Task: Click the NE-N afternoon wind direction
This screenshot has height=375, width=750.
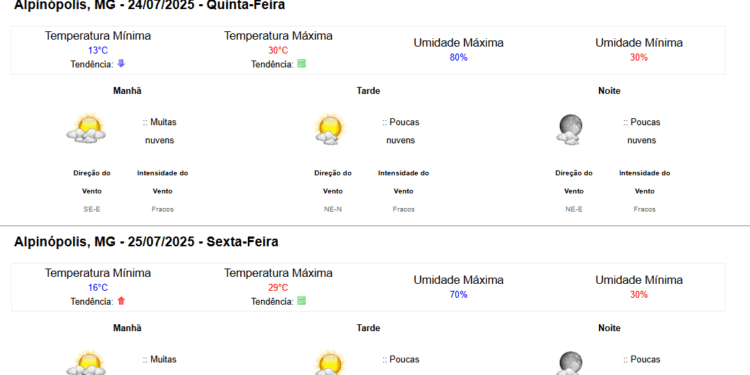Action: 332,209
